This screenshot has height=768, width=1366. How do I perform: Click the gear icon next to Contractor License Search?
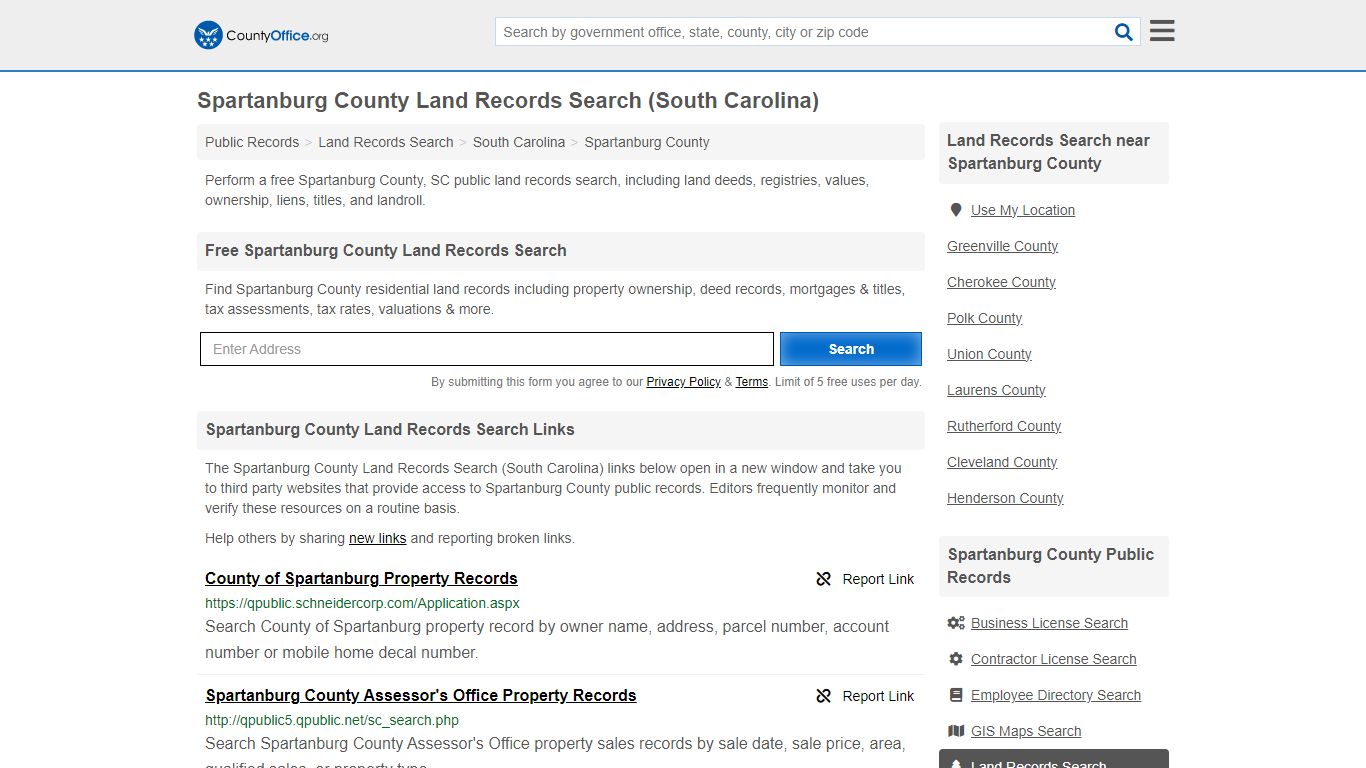pos(956,659)
